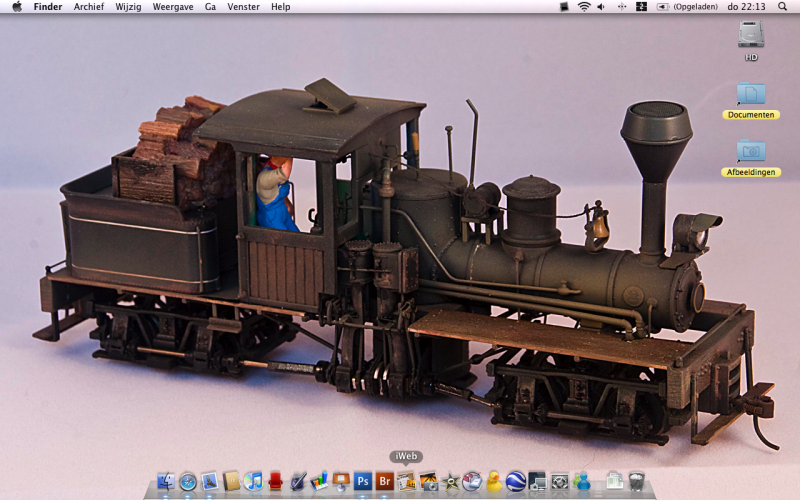
Task: Open Front Row red chair icon
Action: click(x=275, y=481)
